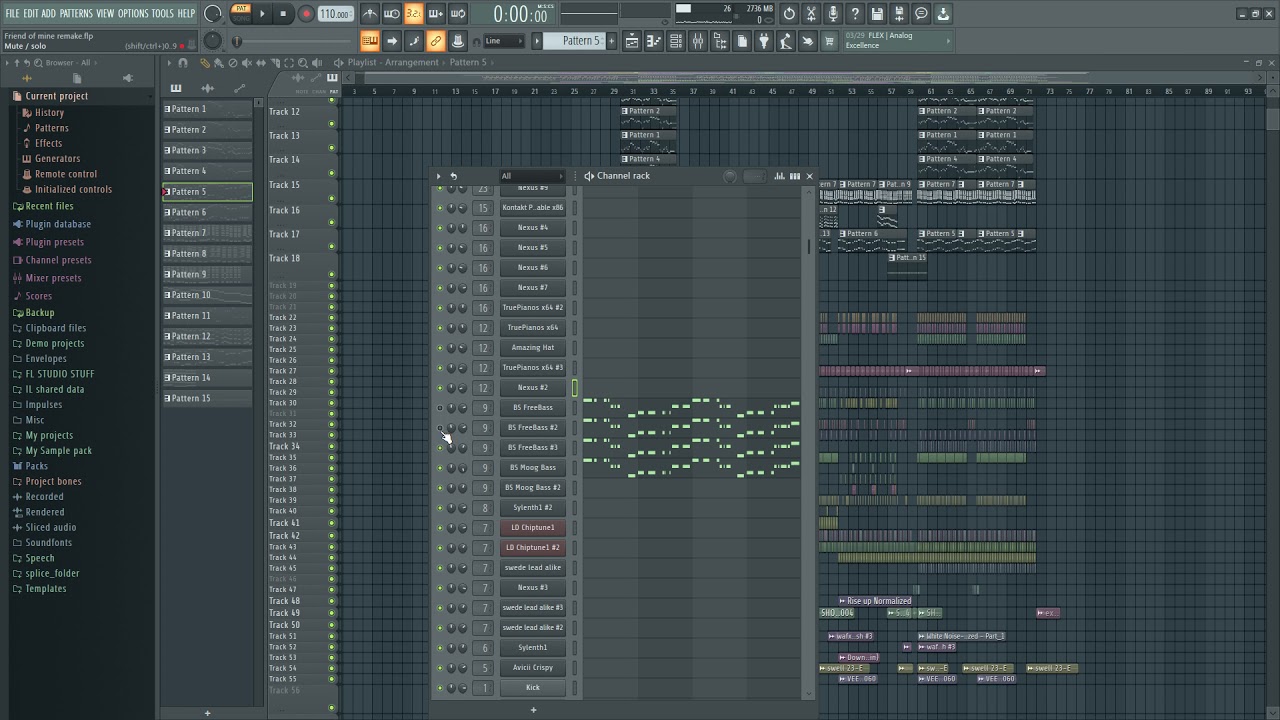Screen dimensions: 1280x720
Task: Arm the red Record button
Action: pos(306,14)
